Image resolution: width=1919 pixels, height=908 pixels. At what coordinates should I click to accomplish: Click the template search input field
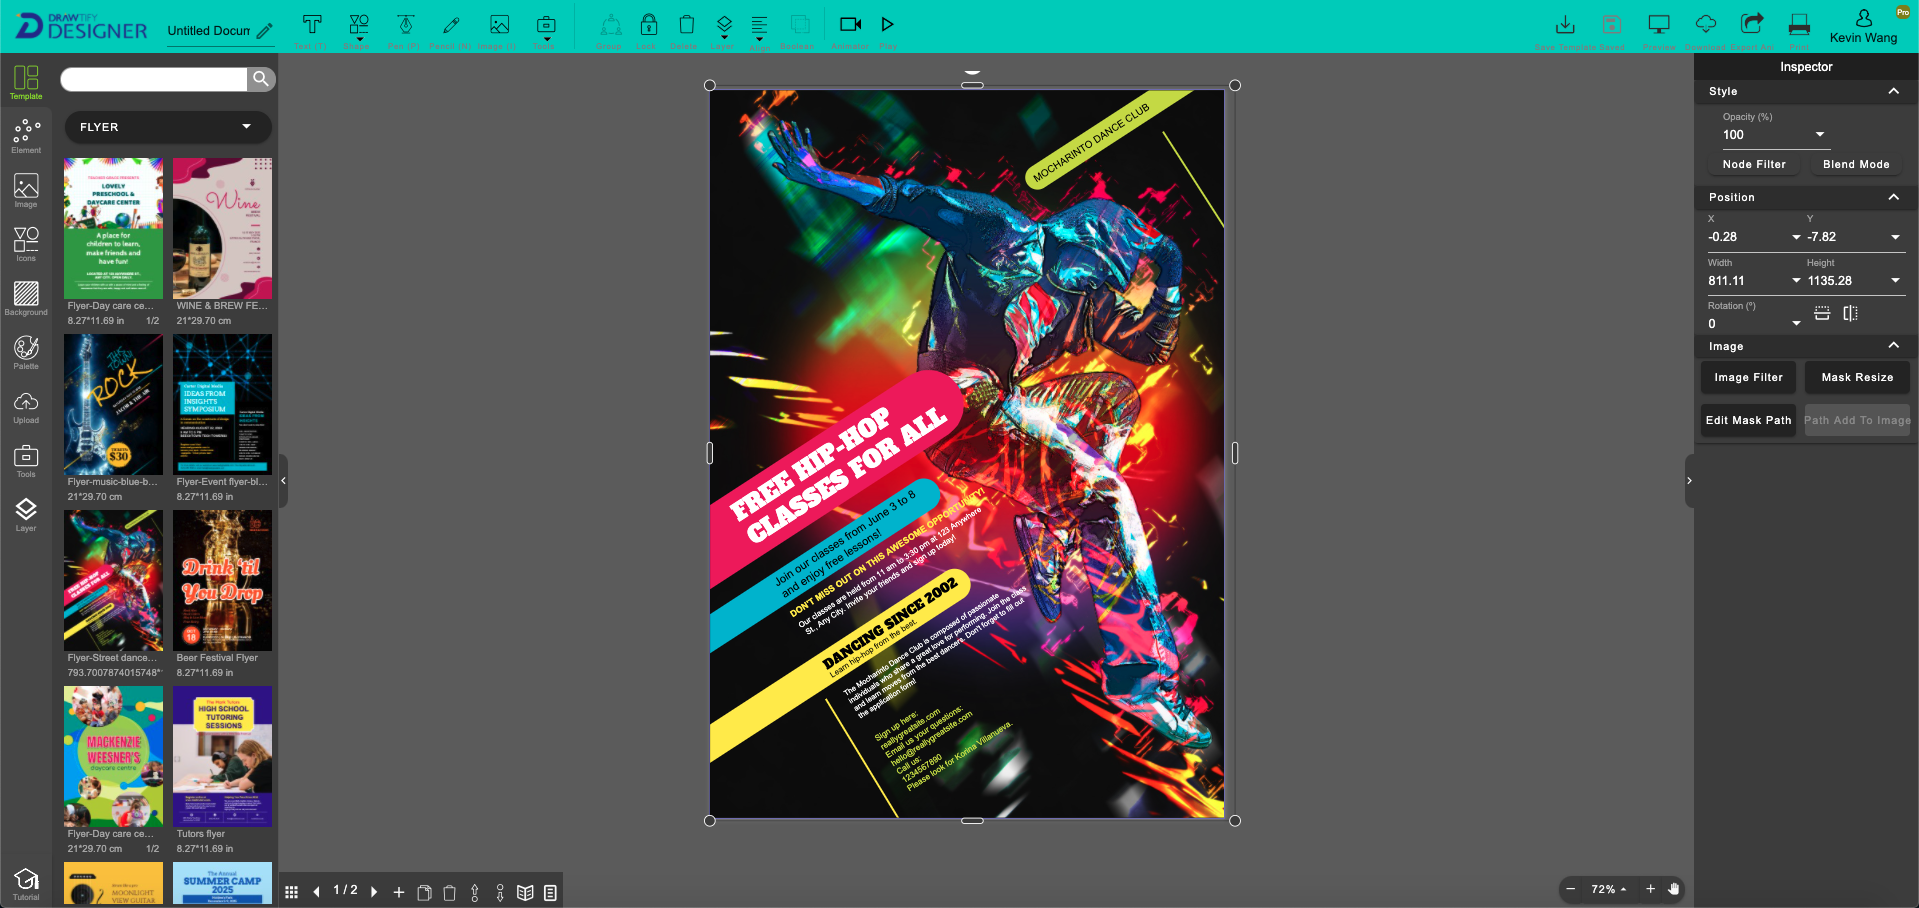154,79
